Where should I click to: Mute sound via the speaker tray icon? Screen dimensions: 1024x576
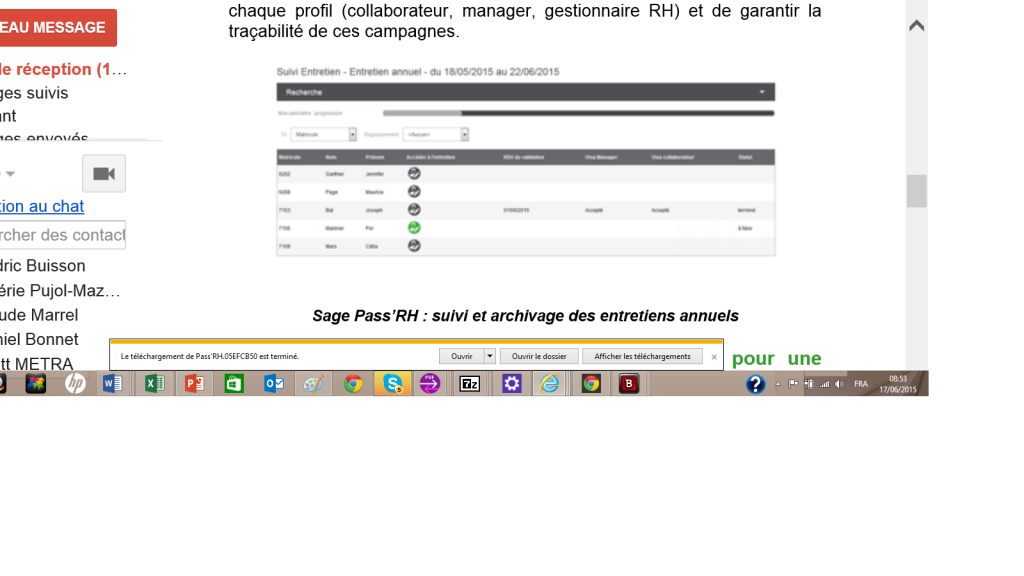click(x=838, y=383)
